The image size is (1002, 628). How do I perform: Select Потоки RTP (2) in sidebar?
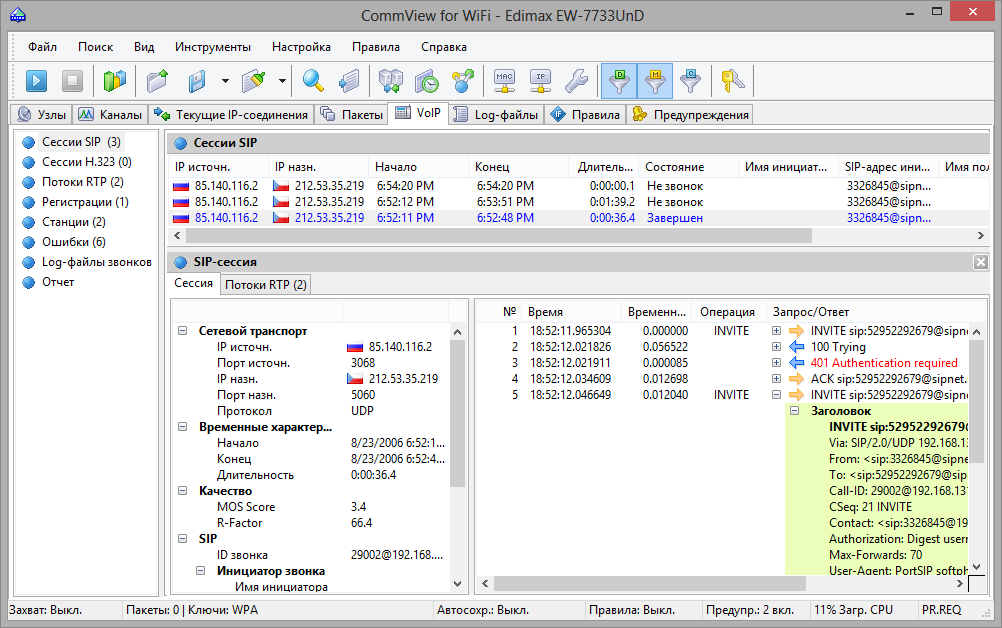tap(82, 181)
